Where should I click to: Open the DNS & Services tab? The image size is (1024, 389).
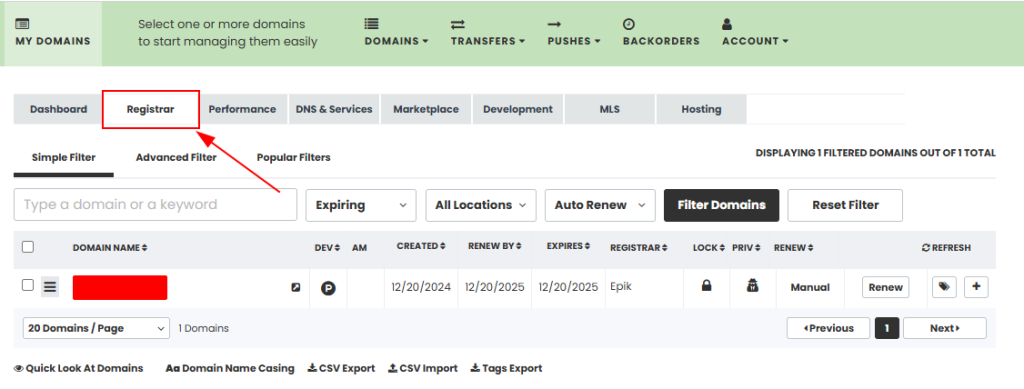pos(334,109)
